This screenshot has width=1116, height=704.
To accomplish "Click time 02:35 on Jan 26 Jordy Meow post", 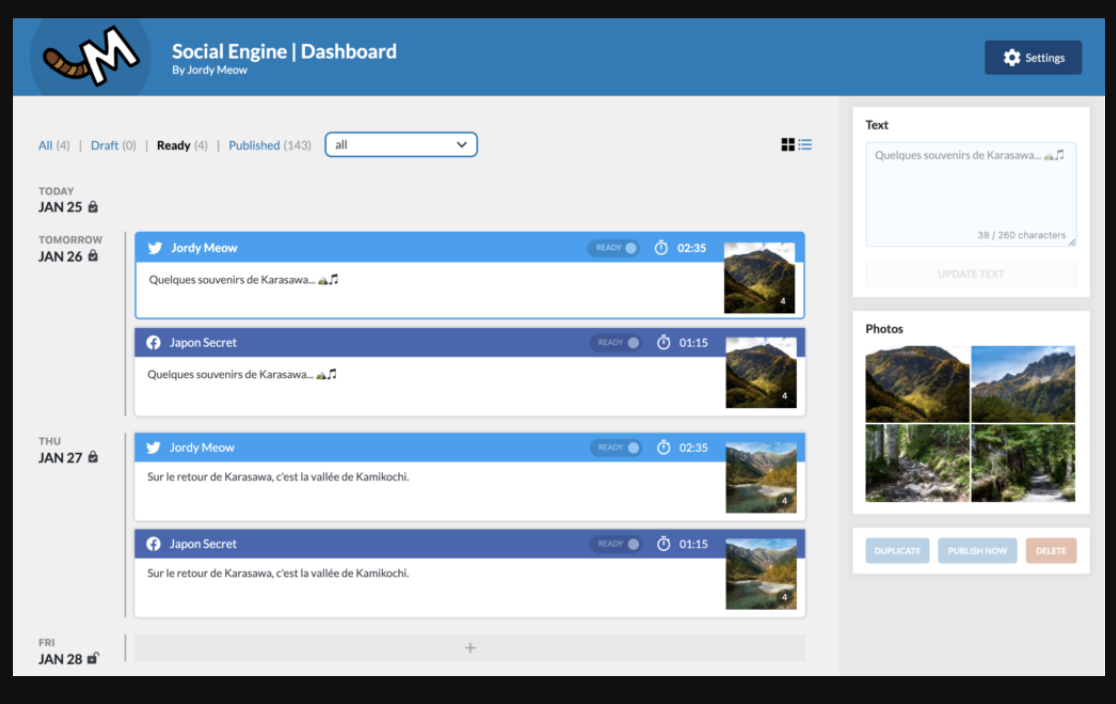I will click(691, 248).
